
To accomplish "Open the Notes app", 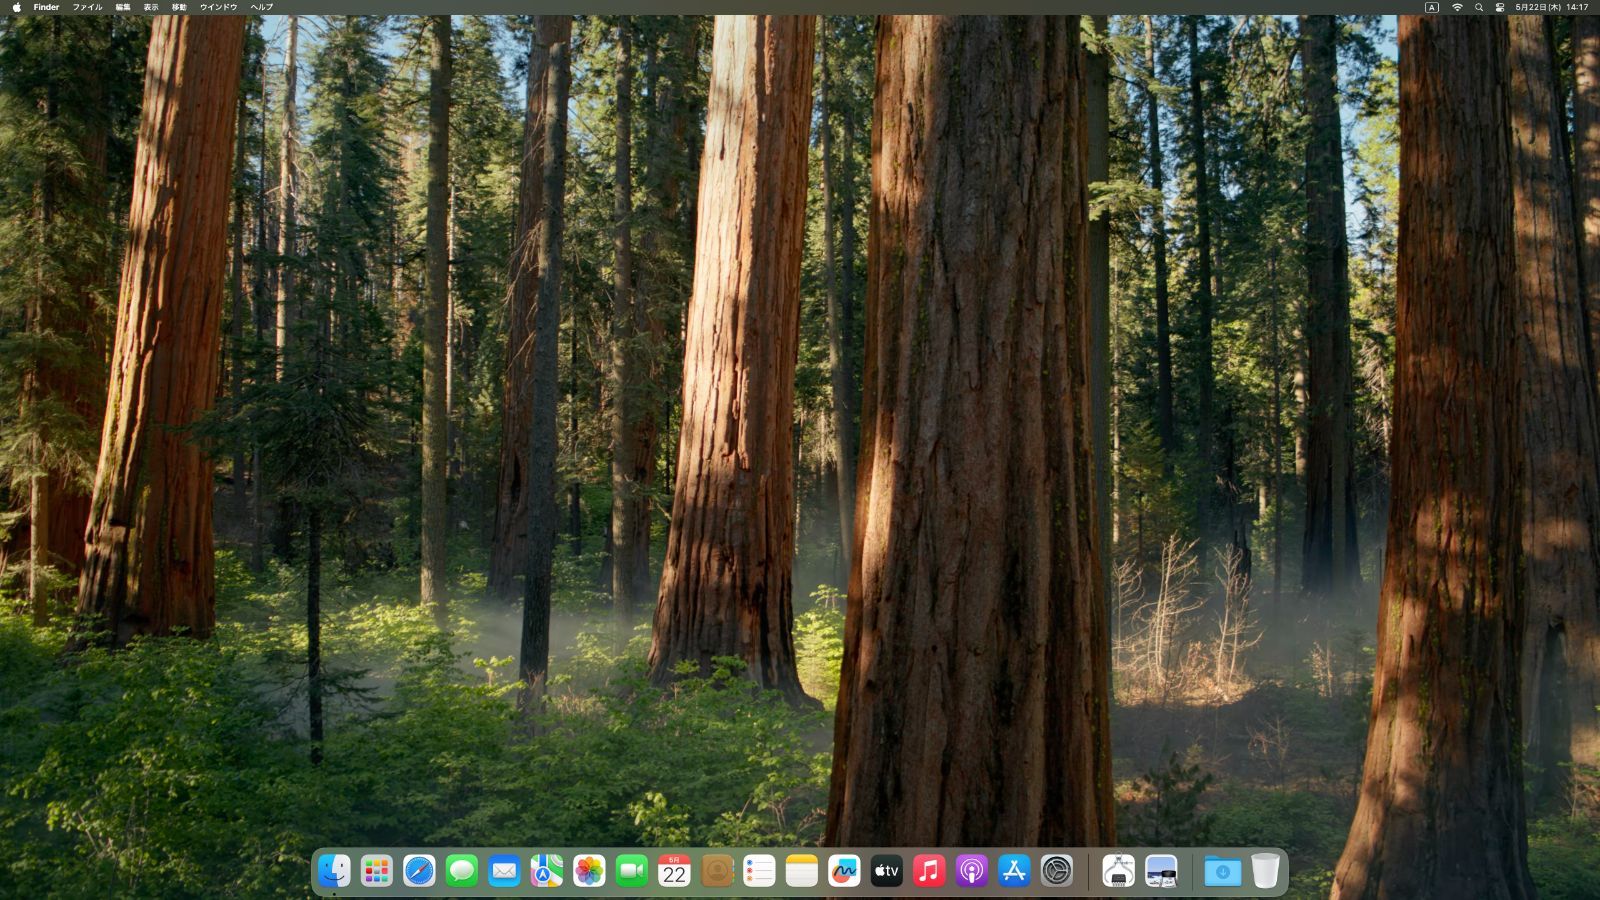I will (x=802, y=871).
